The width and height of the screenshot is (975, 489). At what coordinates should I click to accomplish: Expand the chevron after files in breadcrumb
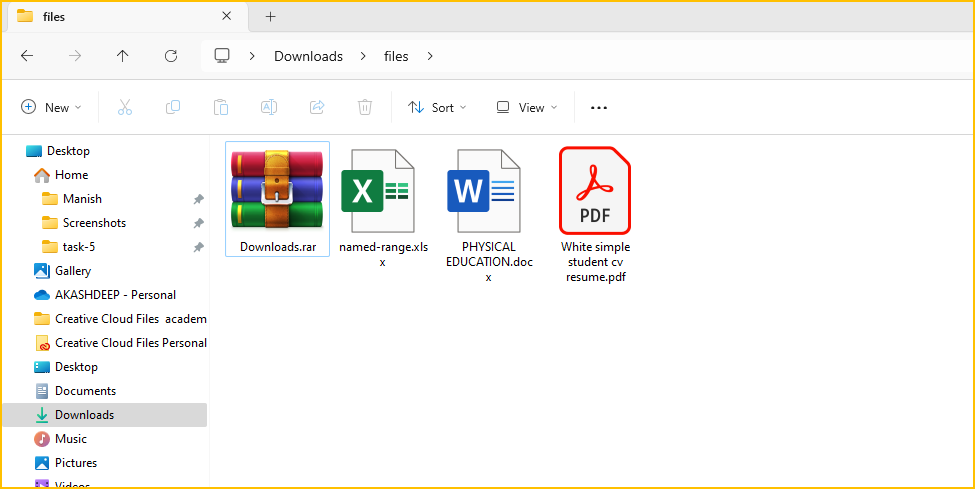coord(430,56)
